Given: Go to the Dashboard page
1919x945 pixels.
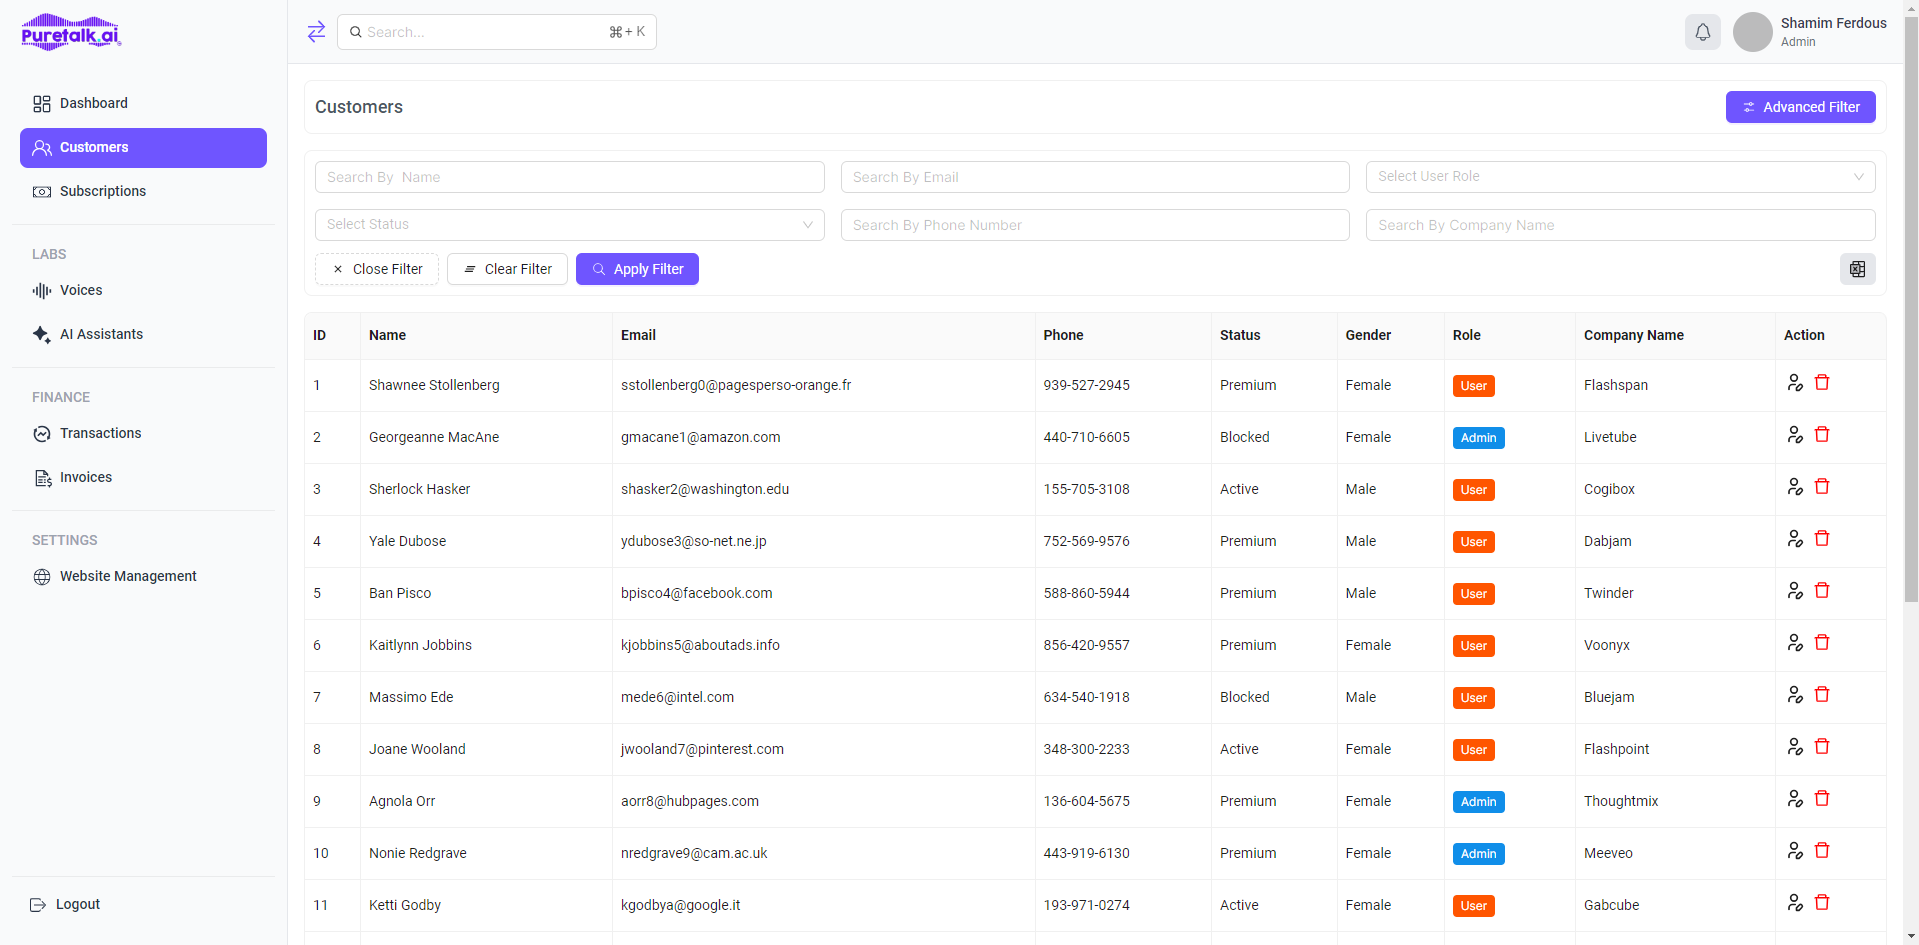Looking at the screenshot, I should [94, 103].
